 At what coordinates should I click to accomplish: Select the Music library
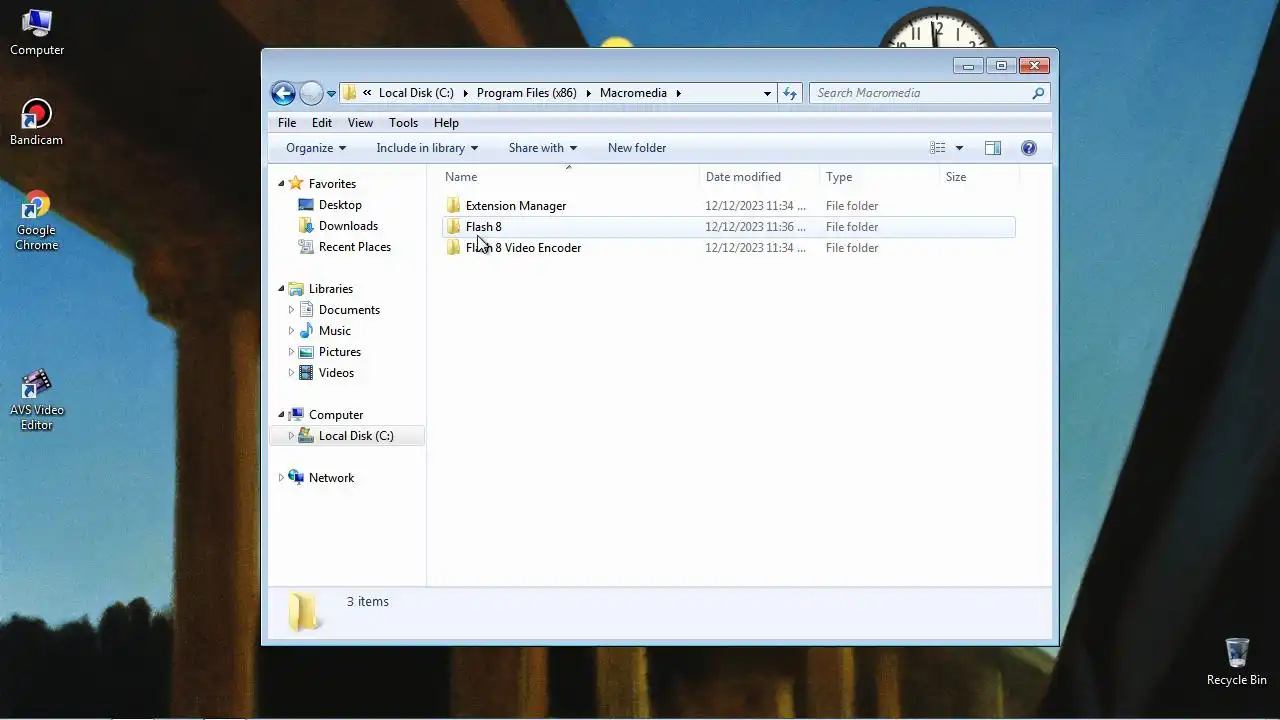click(335, 331)
